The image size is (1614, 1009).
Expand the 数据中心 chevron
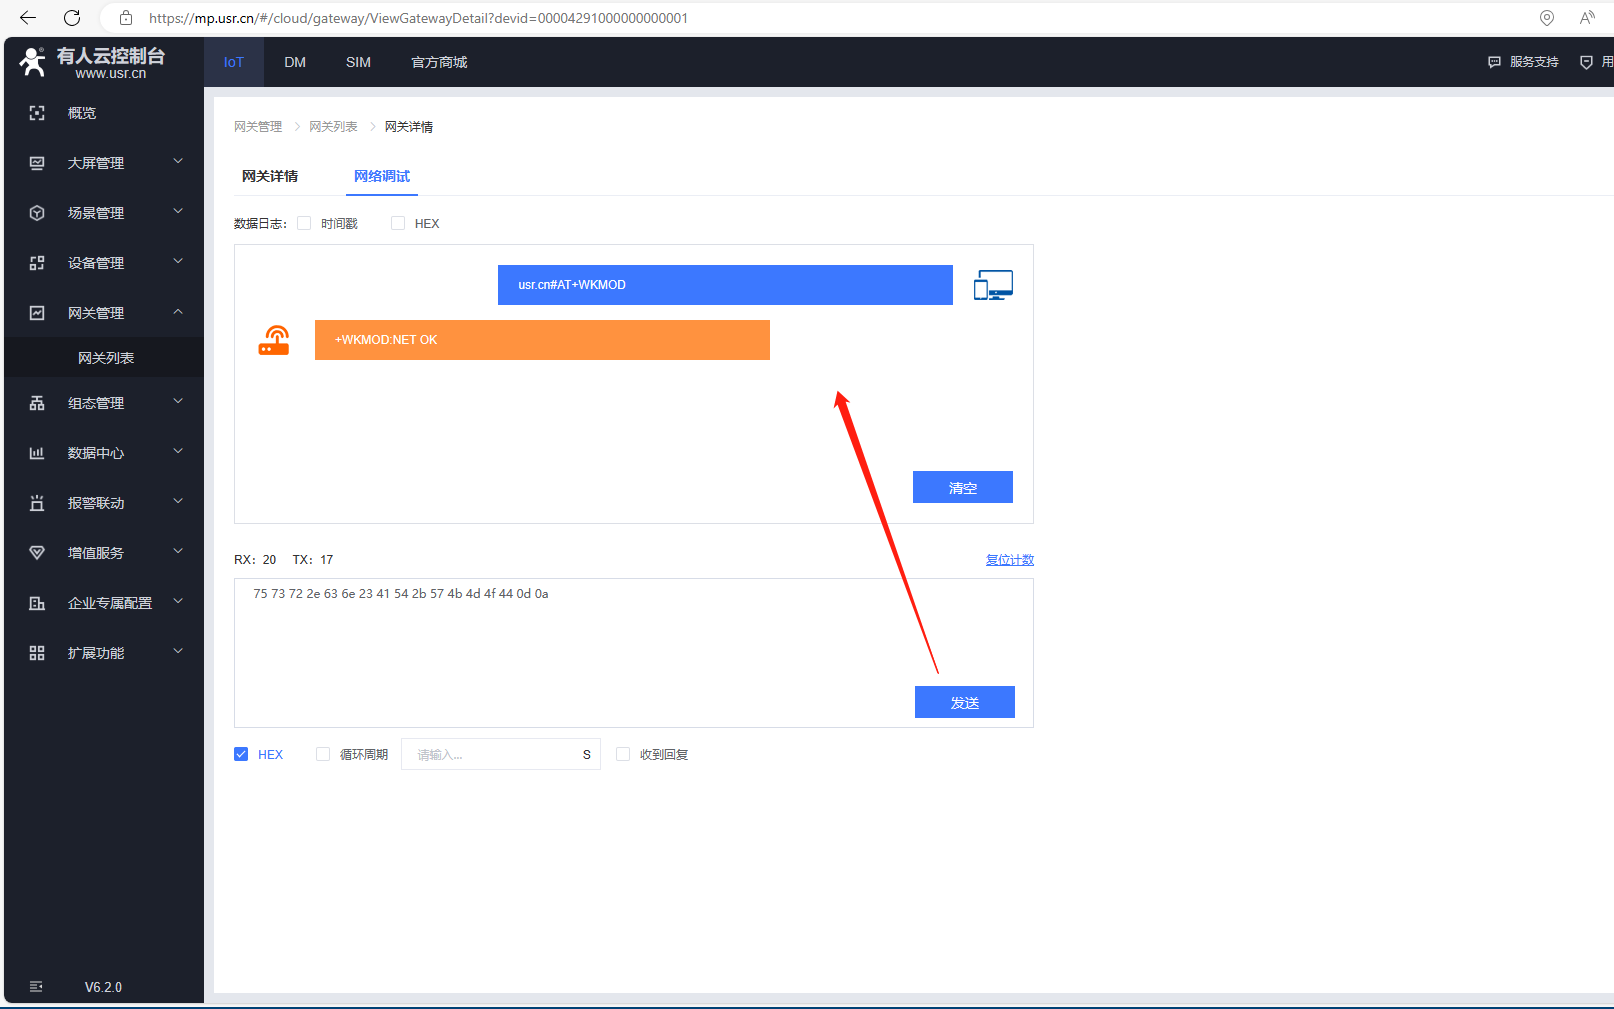click(x=178, y=451)
